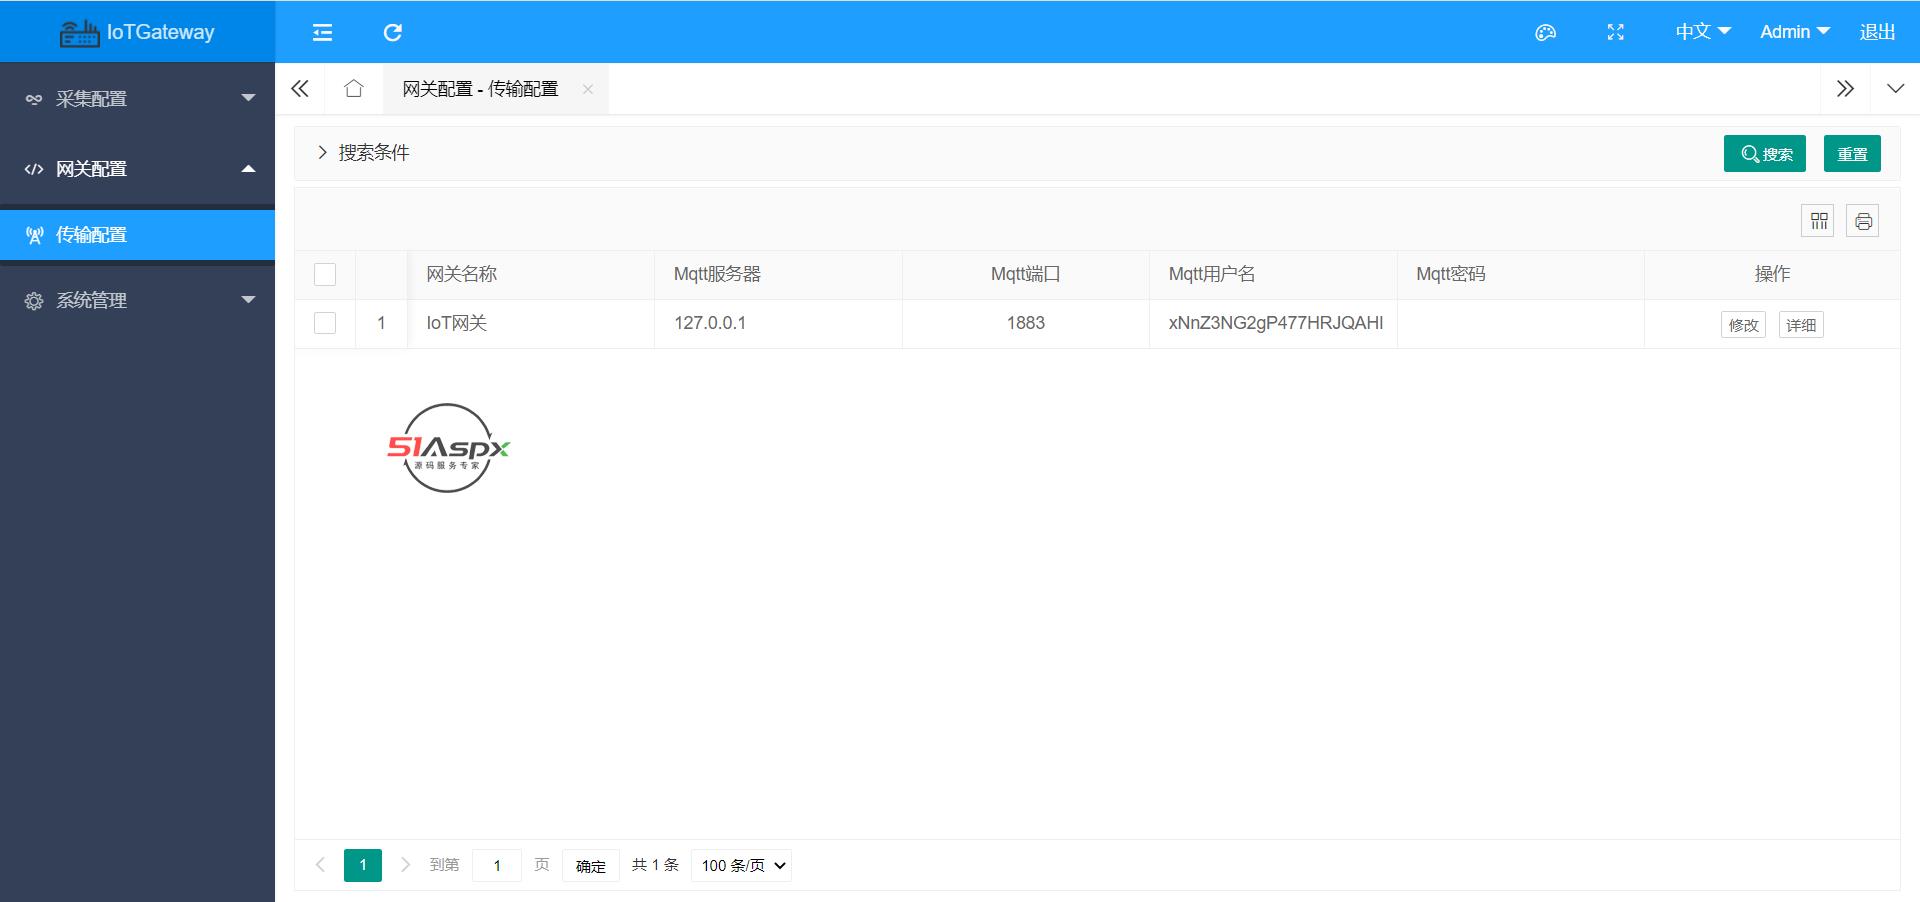This screenshot has height=902, width=1920.
Task: Click the code icon beside 网关配置
Action: (34, 169)
